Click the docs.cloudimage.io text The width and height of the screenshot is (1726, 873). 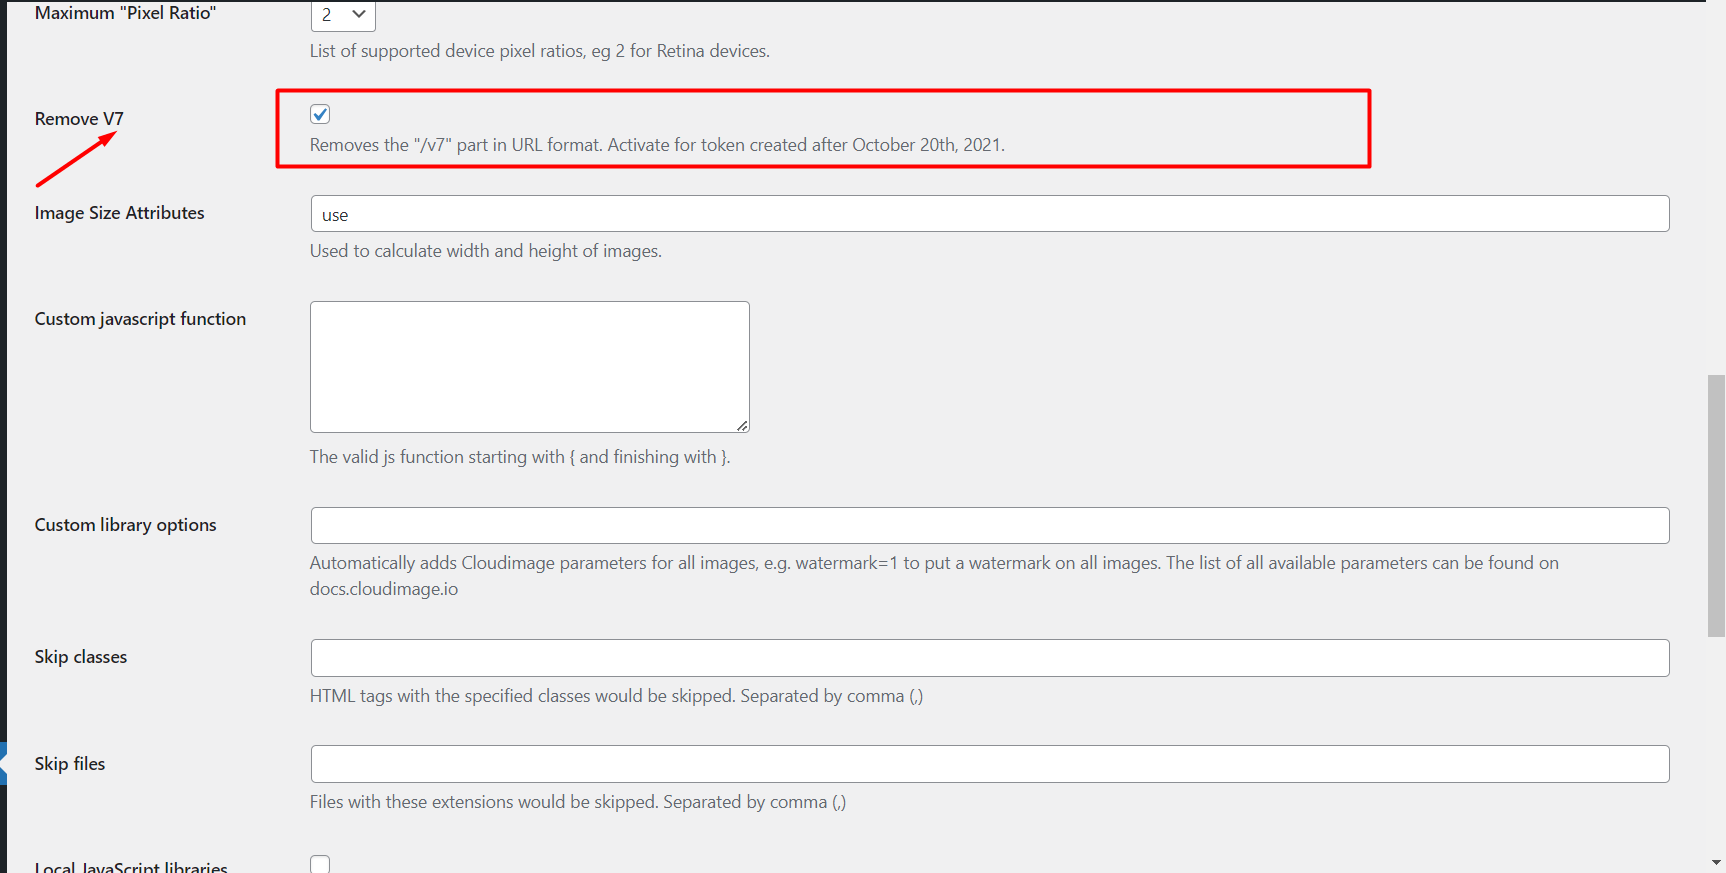point(384,589)
